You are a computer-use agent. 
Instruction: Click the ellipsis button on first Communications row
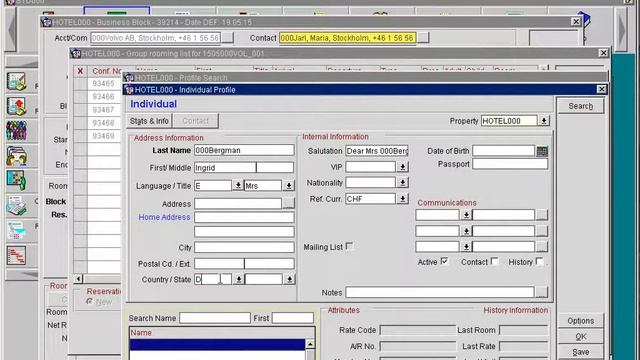[542, 215]
